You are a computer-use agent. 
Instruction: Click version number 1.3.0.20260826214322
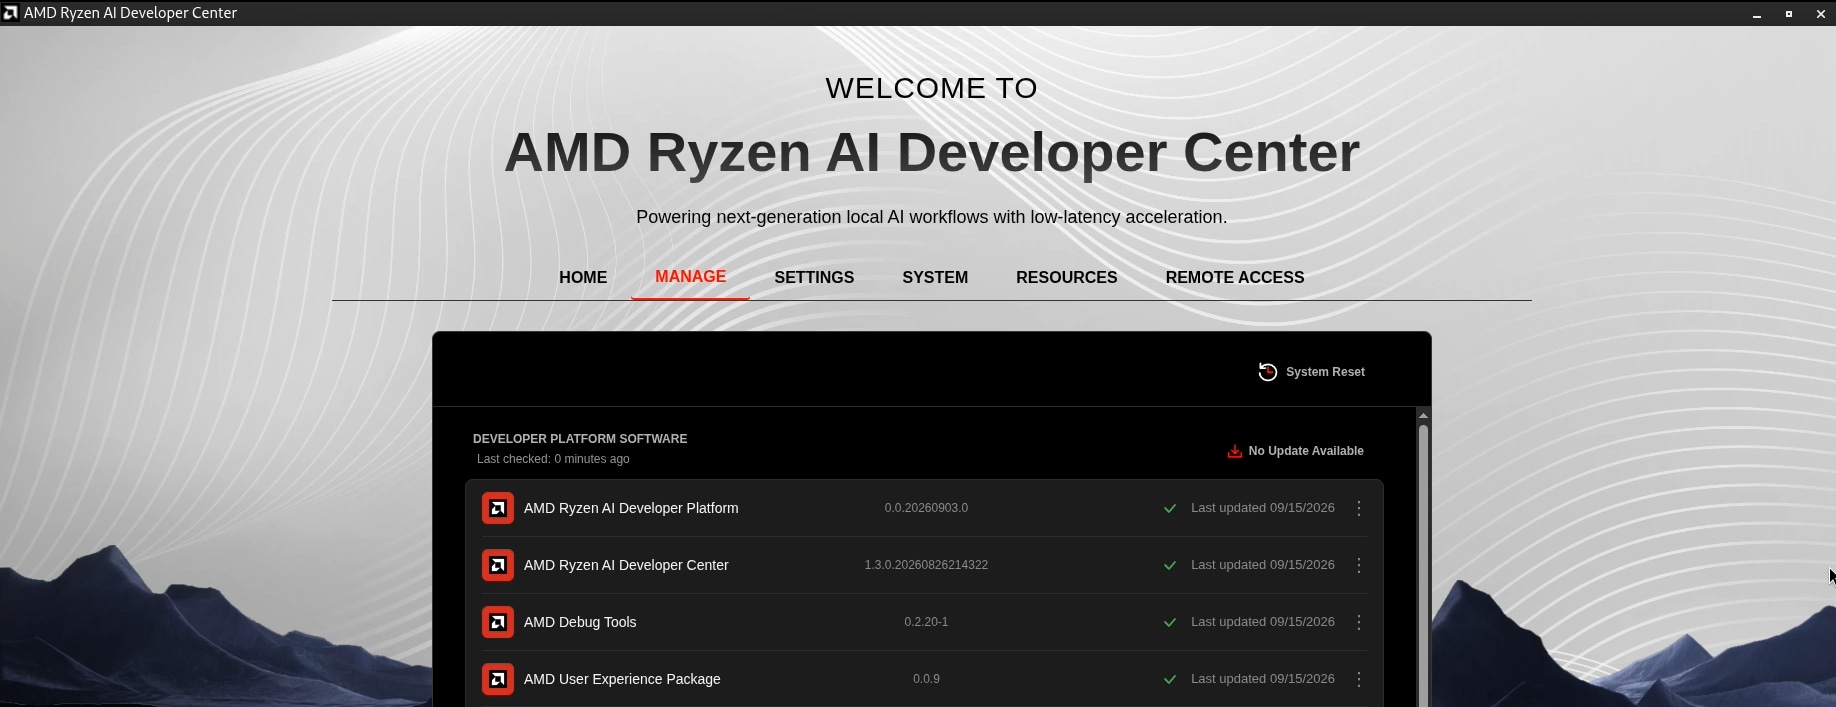click(926, 565)
